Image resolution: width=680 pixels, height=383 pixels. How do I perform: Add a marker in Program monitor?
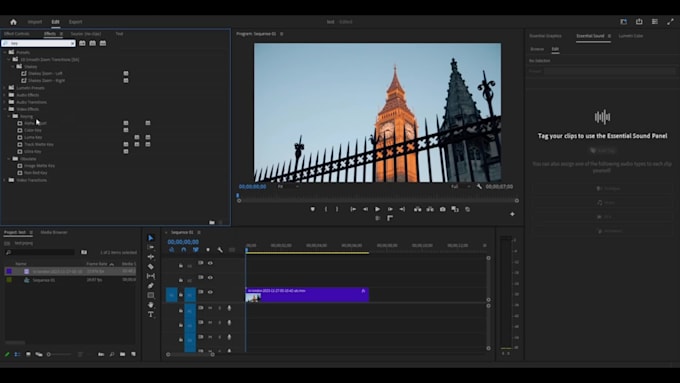coord(313,209)
